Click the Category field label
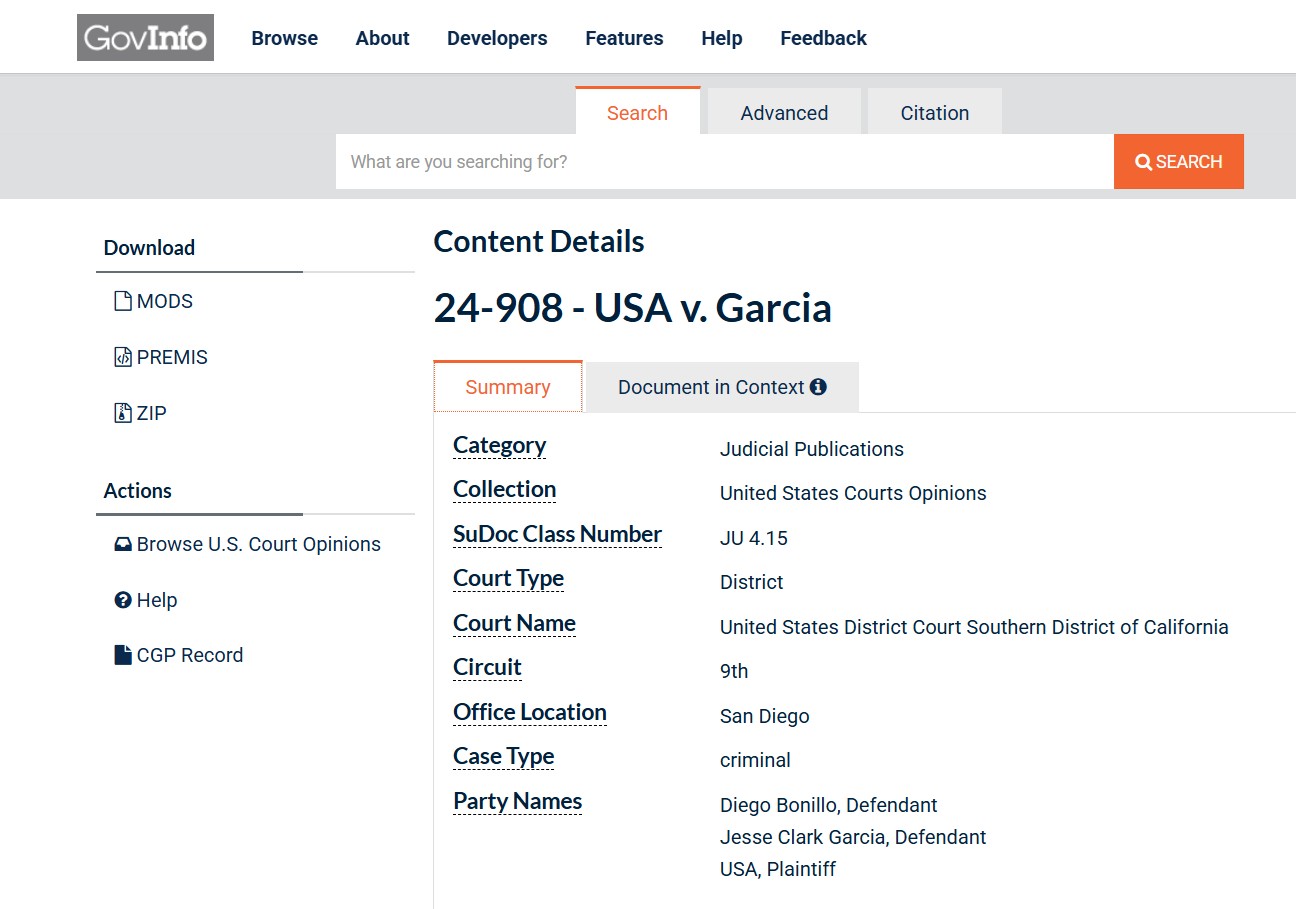Screen dimensions: 1296x909 [500, 446]
